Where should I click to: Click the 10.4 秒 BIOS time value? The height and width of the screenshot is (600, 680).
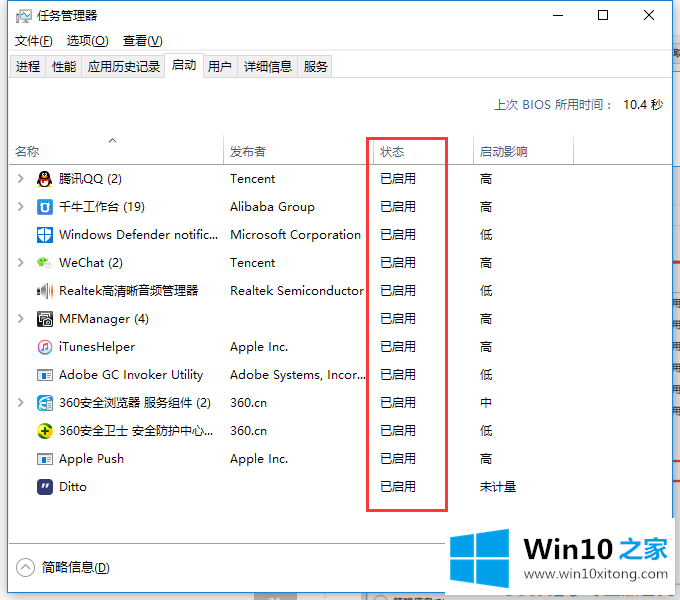point(643,105)
